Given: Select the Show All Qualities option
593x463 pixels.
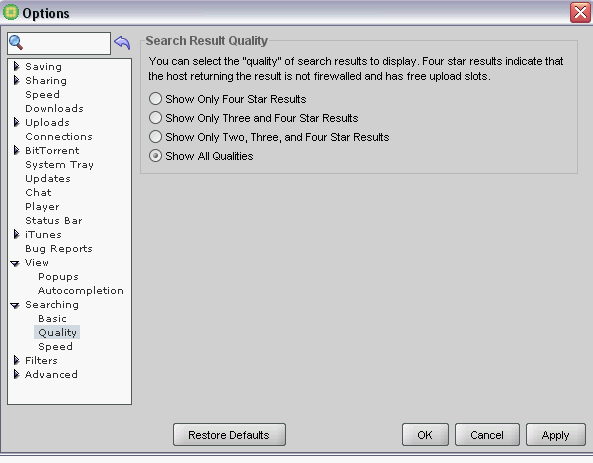Looking at the screenshot, I should click(x=155, y=155).
